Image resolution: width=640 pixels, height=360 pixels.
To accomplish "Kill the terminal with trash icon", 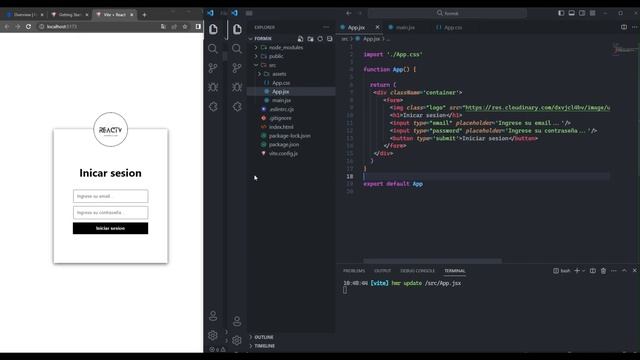I will pos(603,271).
